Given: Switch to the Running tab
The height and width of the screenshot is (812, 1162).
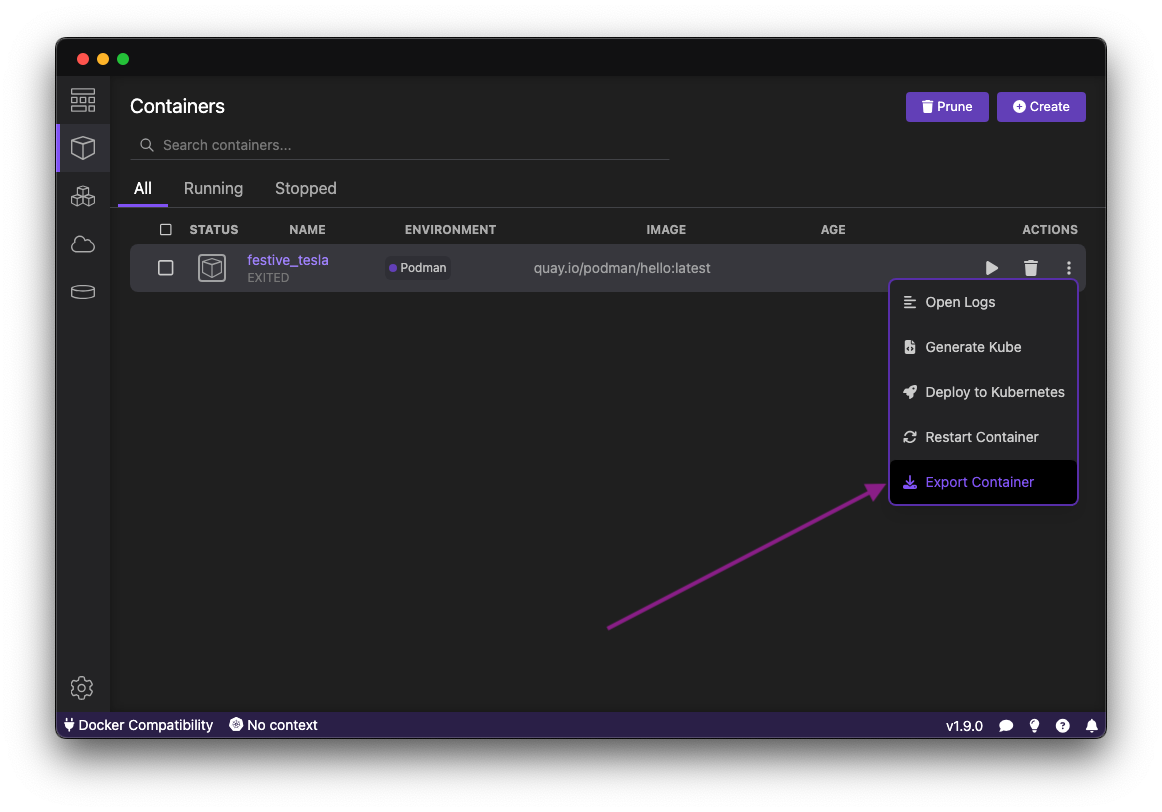Looking at the screenshot, I should click(x=213, y=188).
